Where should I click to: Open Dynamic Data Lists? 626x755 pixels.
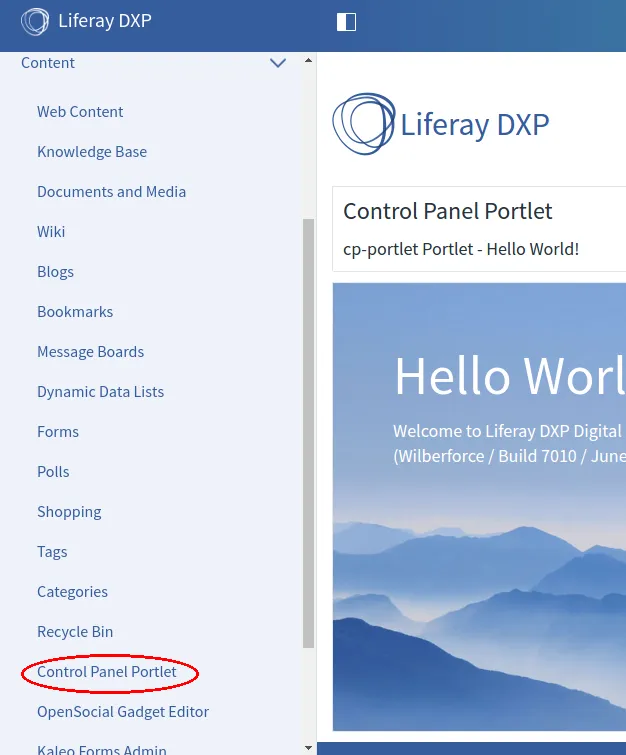(x=101, y=391)
